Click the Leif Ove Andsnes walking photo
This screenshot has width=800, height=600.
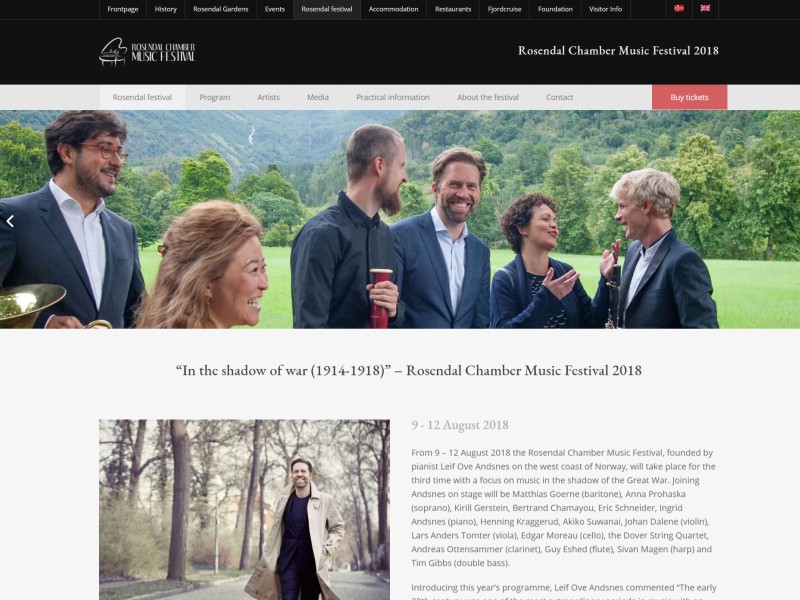(244, 510)
